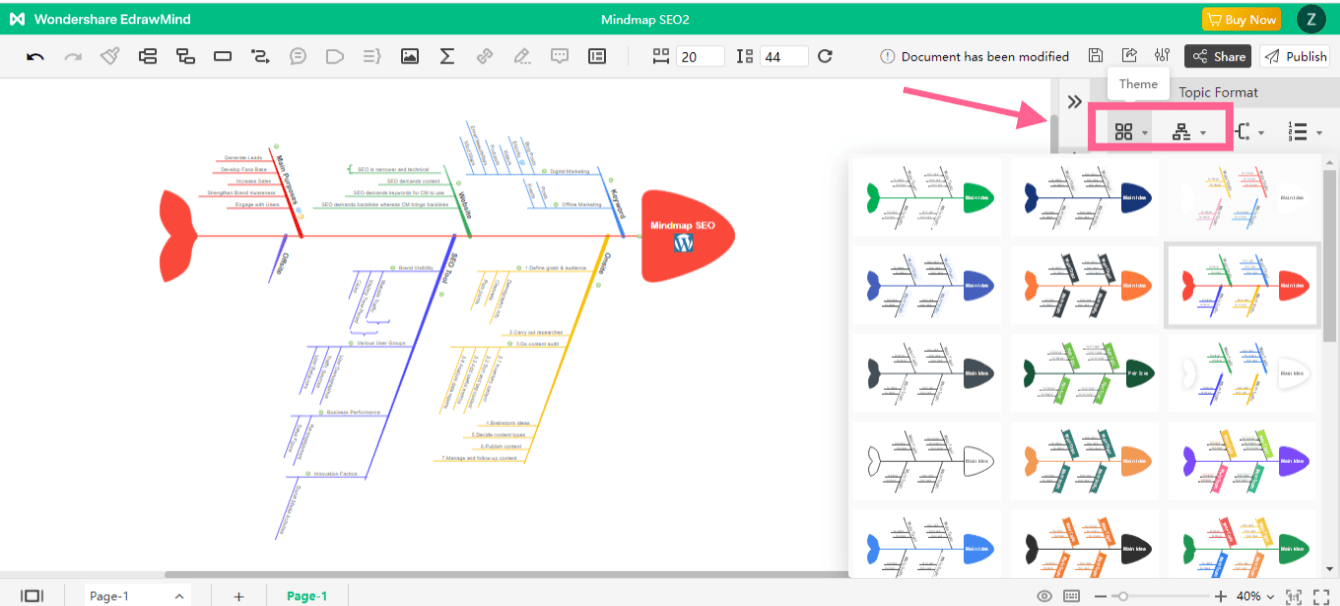Select the Mindmap SEO fish head topic
This screenshot has width=1340, height=606.
(x=687, y=235)
